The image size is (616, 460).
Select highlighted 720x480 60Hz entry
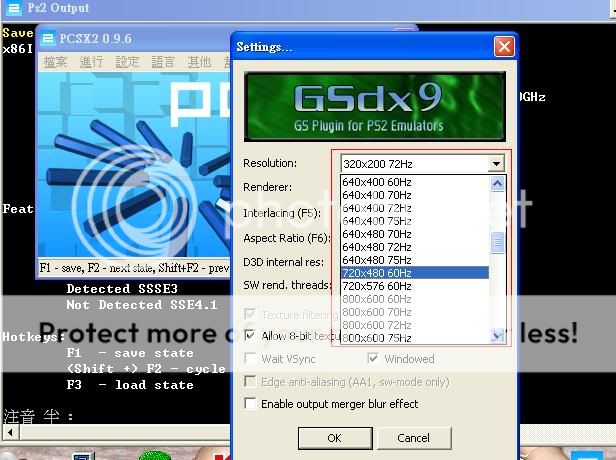click(x=415, y=273)
